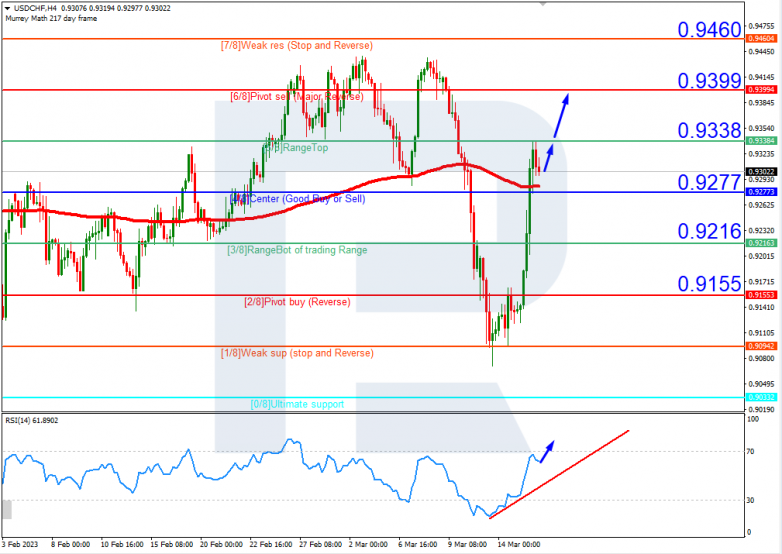The image size is (782, 554).
Task: Click the large 0.9216 level value
Action: click(709, 231)
